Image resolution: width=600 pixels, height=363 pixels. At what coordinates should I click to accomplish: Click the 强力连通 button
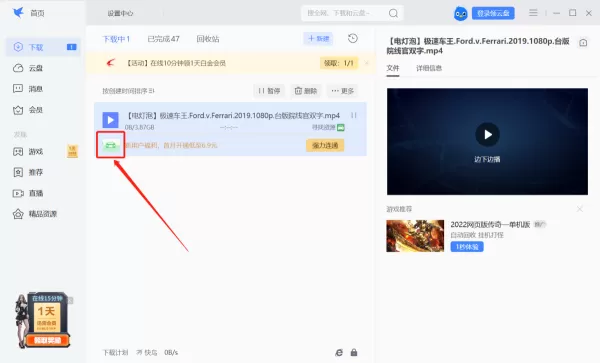(x=325, y=145)
